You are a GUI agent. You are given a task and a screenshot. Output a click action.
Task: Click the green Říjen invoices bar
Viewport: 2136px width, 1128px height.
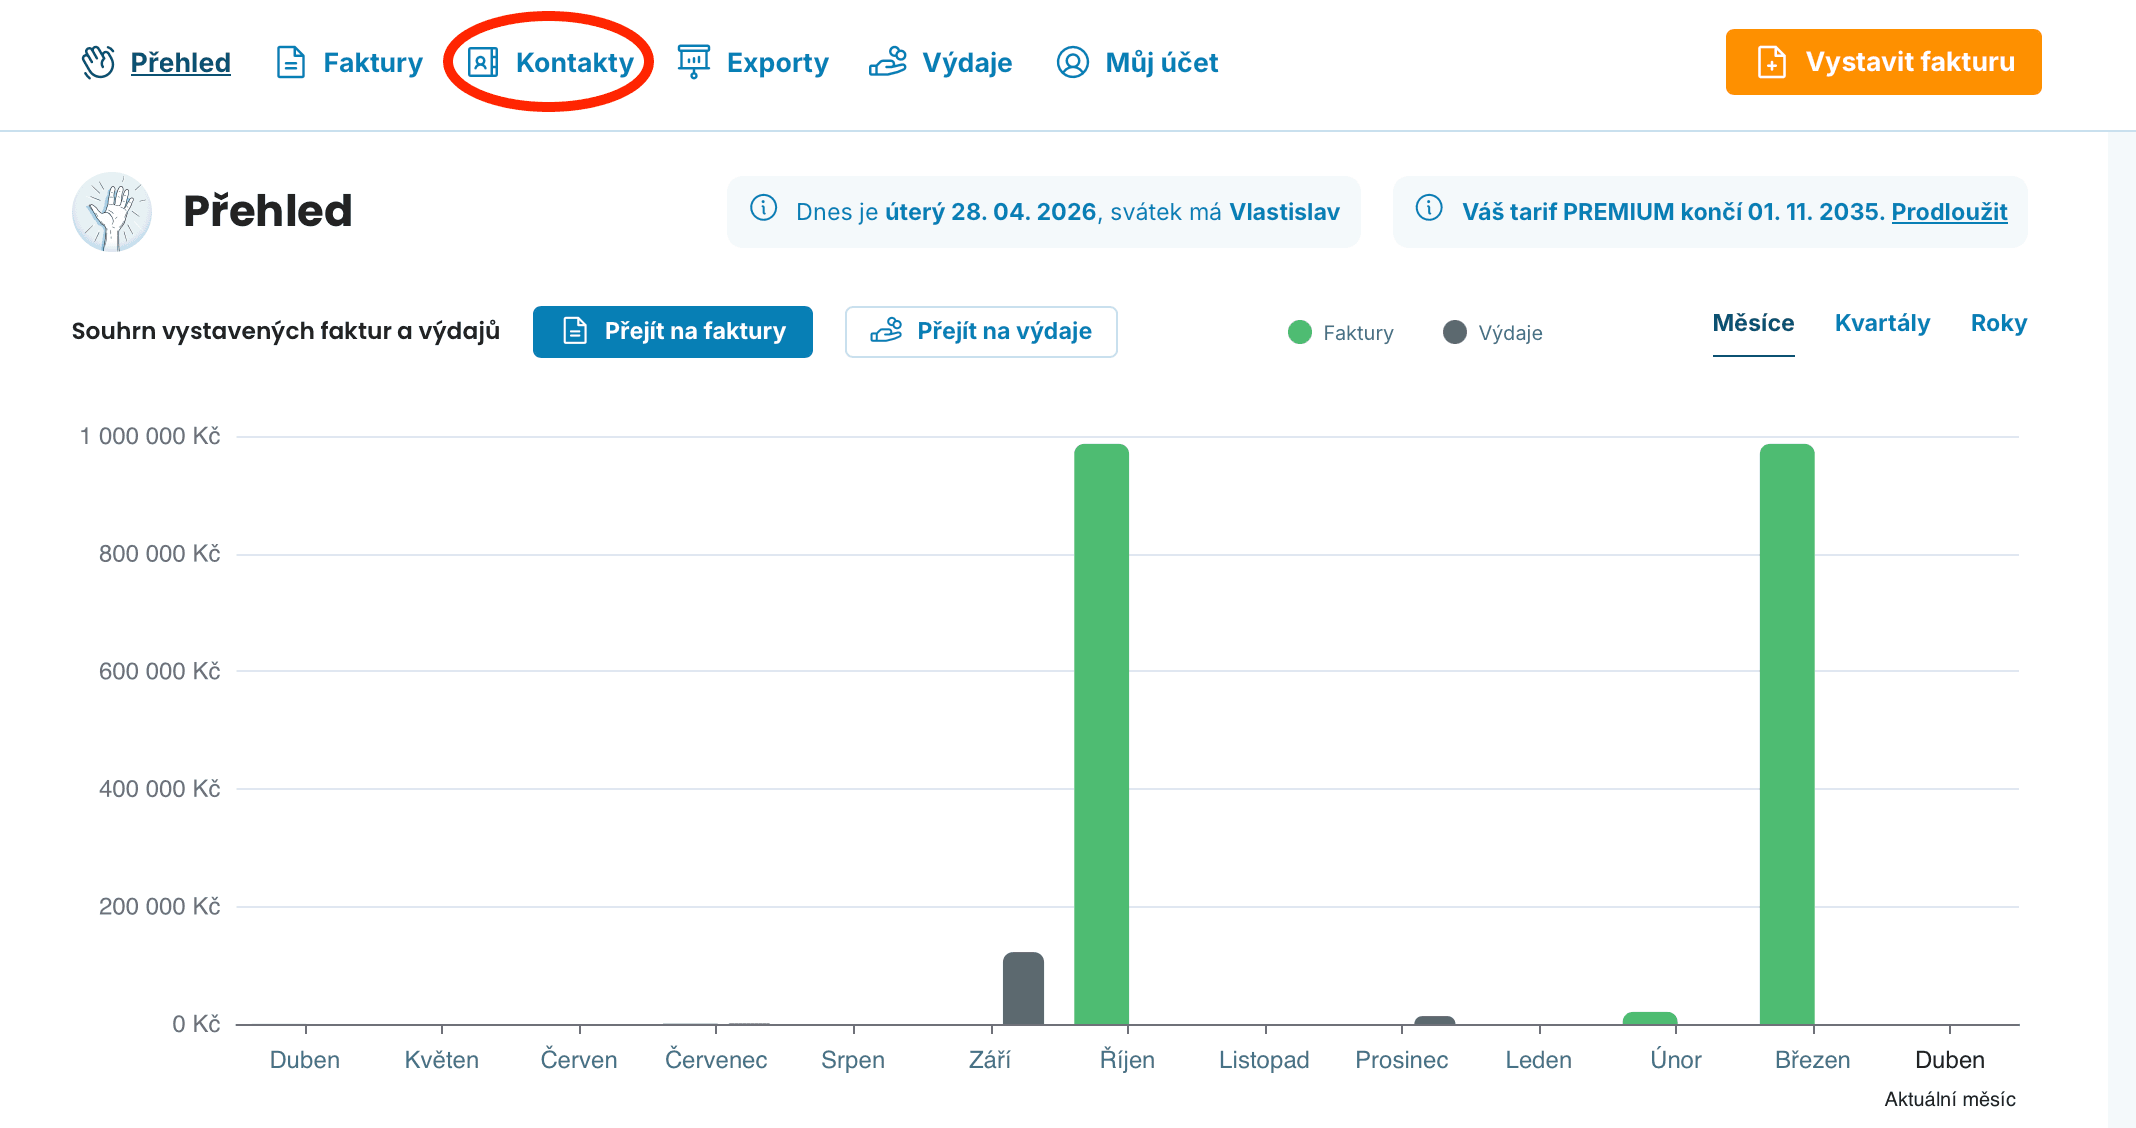[1101, 734]
